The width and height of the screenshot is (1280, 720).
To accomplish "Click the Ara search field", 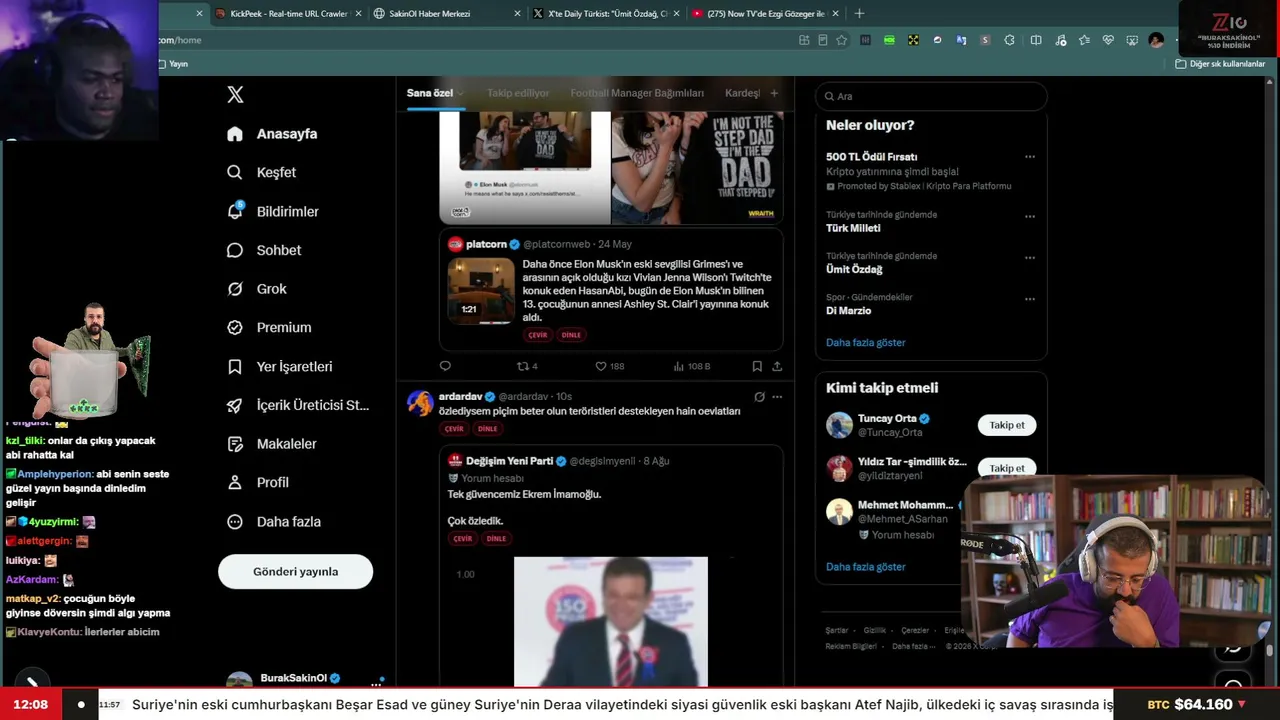I will click(931, 96).
